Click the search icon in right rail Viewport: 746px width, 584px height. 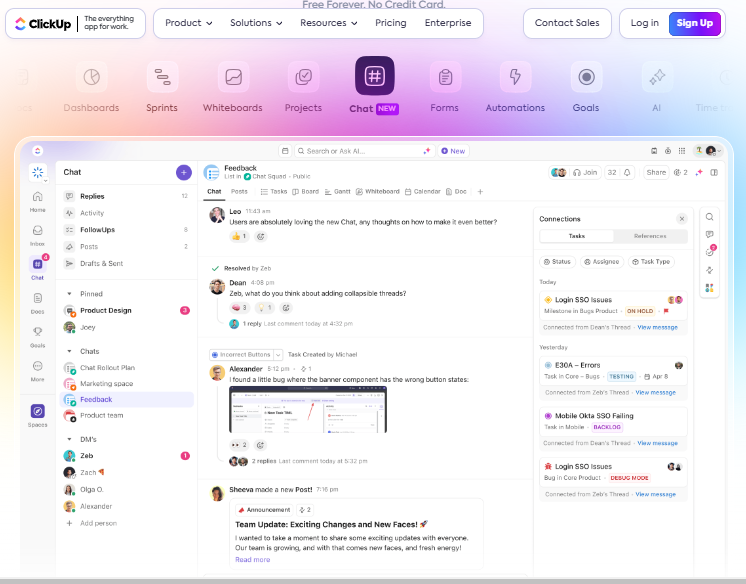pos(709,217)
